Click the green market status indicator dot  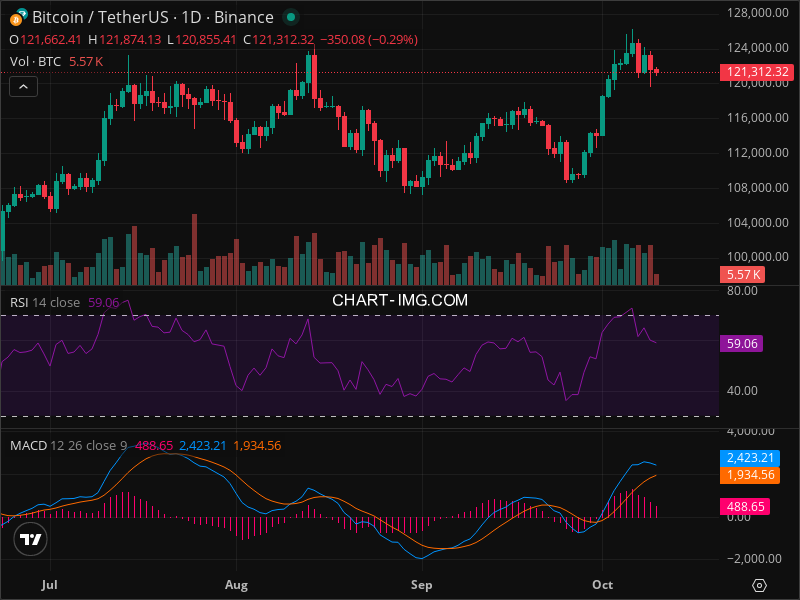point(290,17)
